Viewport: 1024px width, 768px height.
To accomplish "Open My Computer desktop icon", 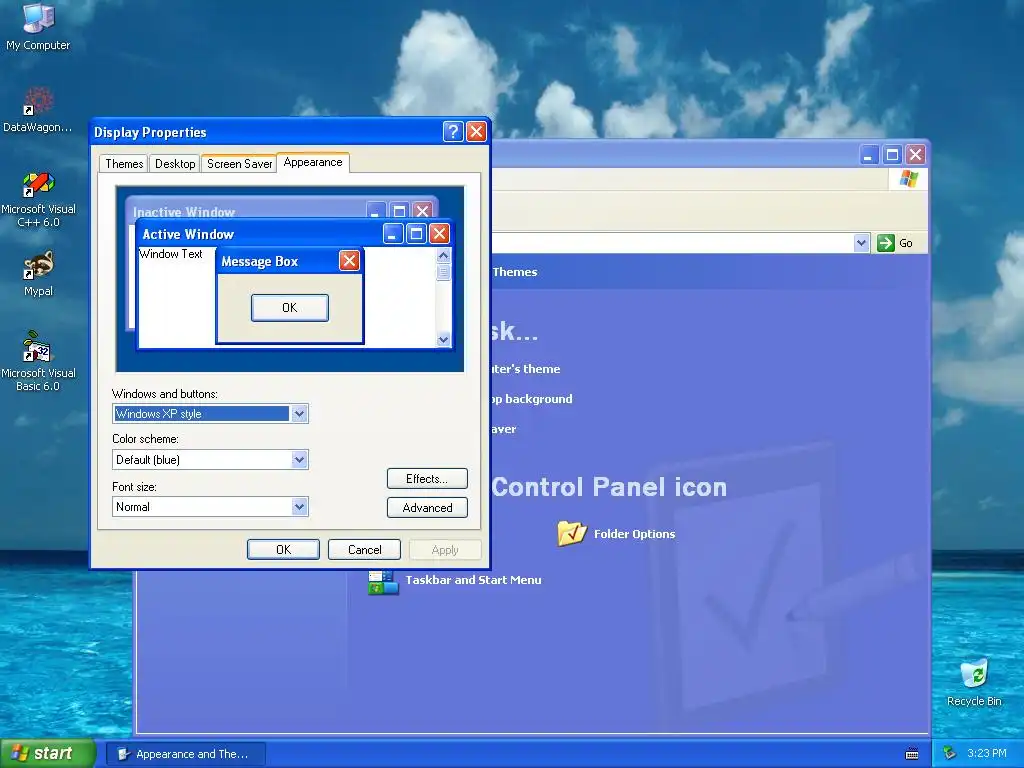I will [x=38, y=26].
